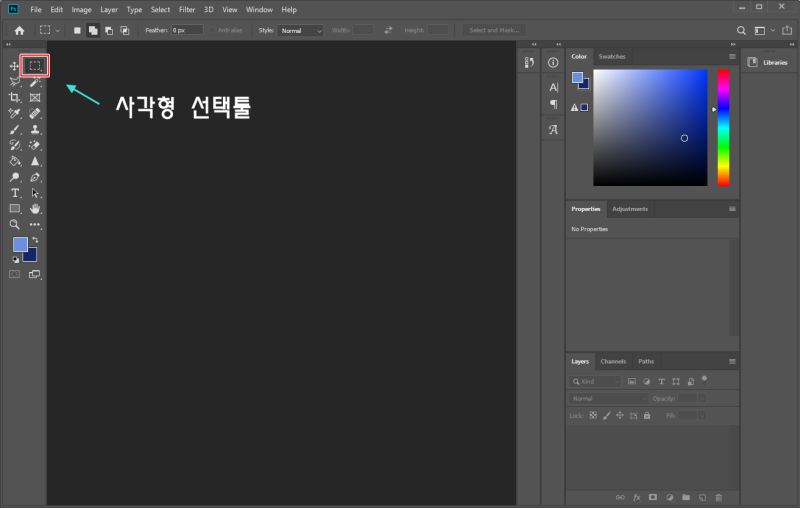Viewport: 800px width, 508px height.
Task: Click the Select and Mask button
Action: [x=493, y=30]
